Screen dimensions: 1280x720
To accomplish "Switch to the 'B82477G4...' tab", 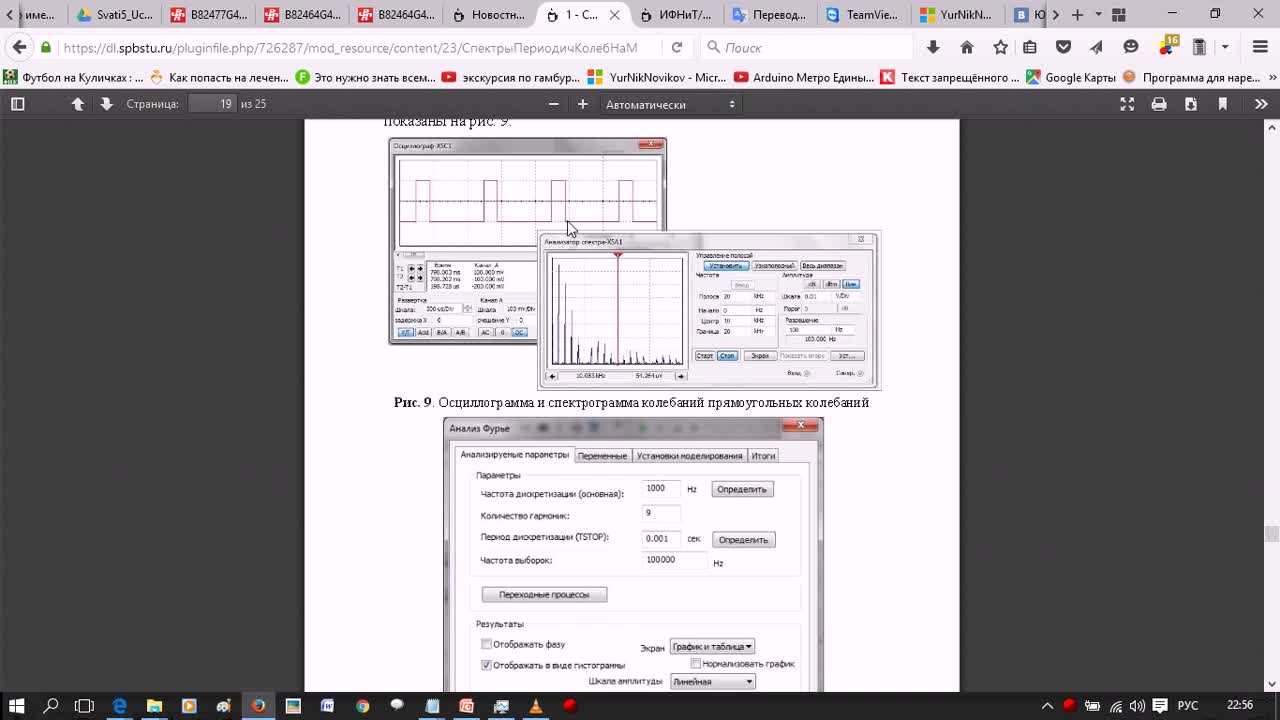I will [x=207, y=15].
